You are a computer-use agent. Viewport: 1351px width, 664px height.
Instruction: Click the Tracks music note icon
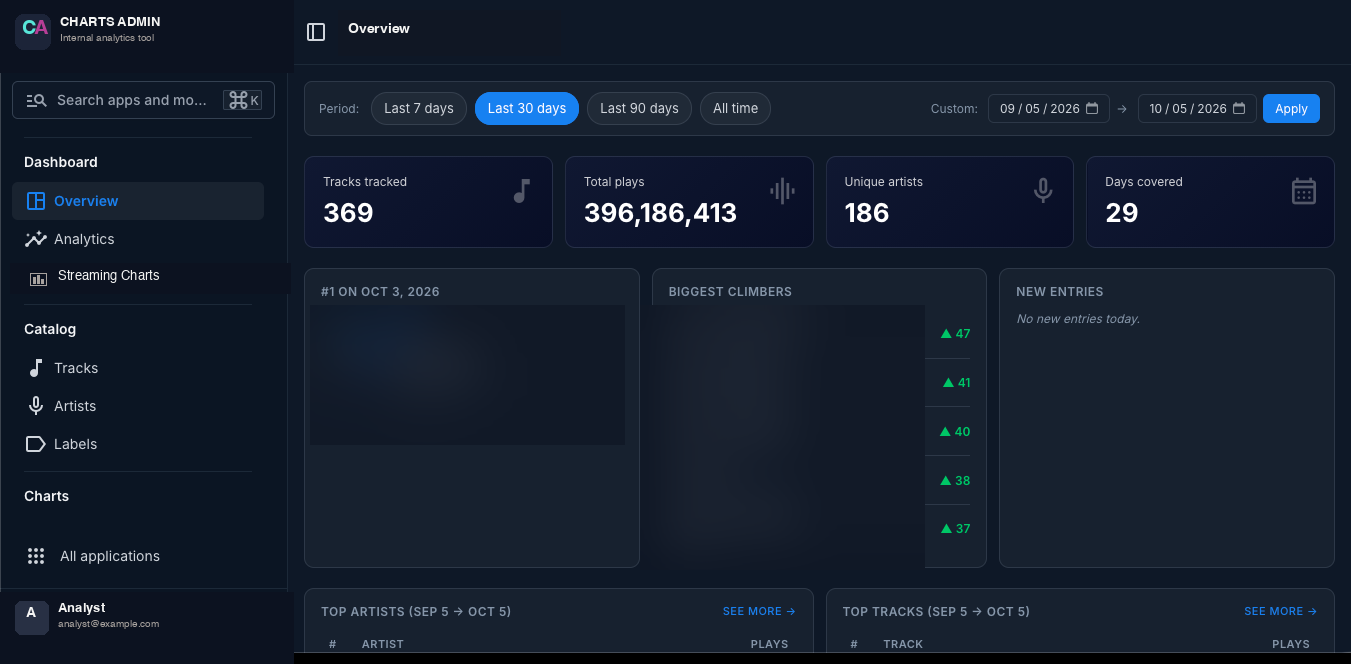click(36, 368)
